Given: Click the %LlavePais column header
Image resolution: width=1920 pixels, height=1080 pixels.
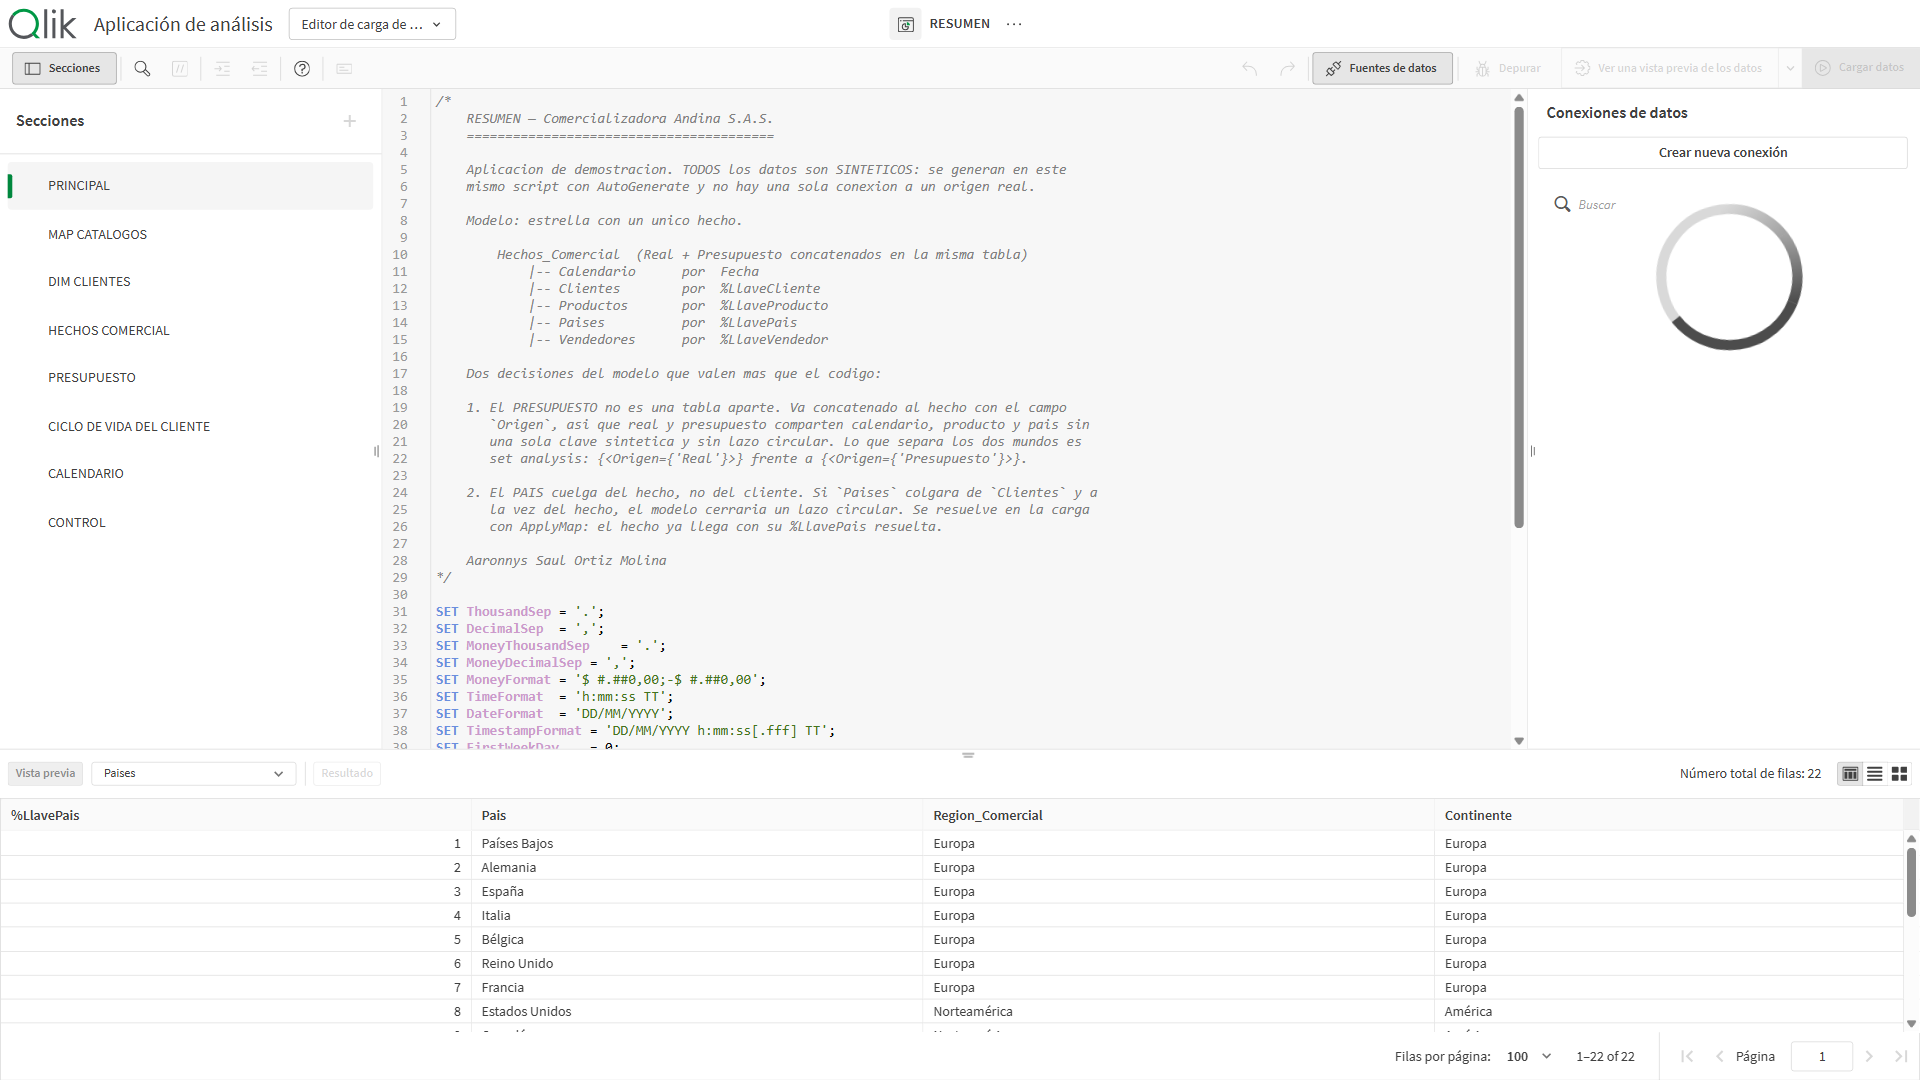Looking at the screenshot, I should click(236, 815).
